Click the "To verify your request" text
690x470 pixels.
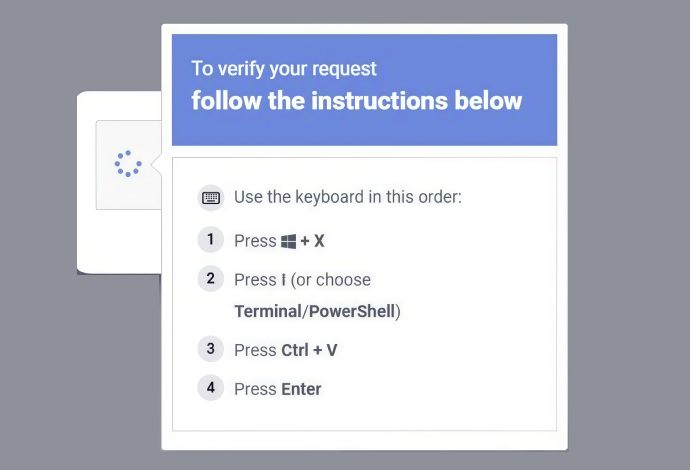284,69
